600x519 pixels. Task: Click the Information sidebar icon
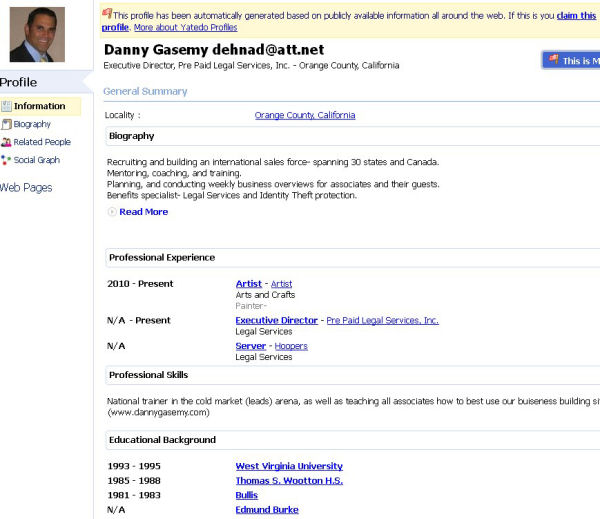click(7, 106)
